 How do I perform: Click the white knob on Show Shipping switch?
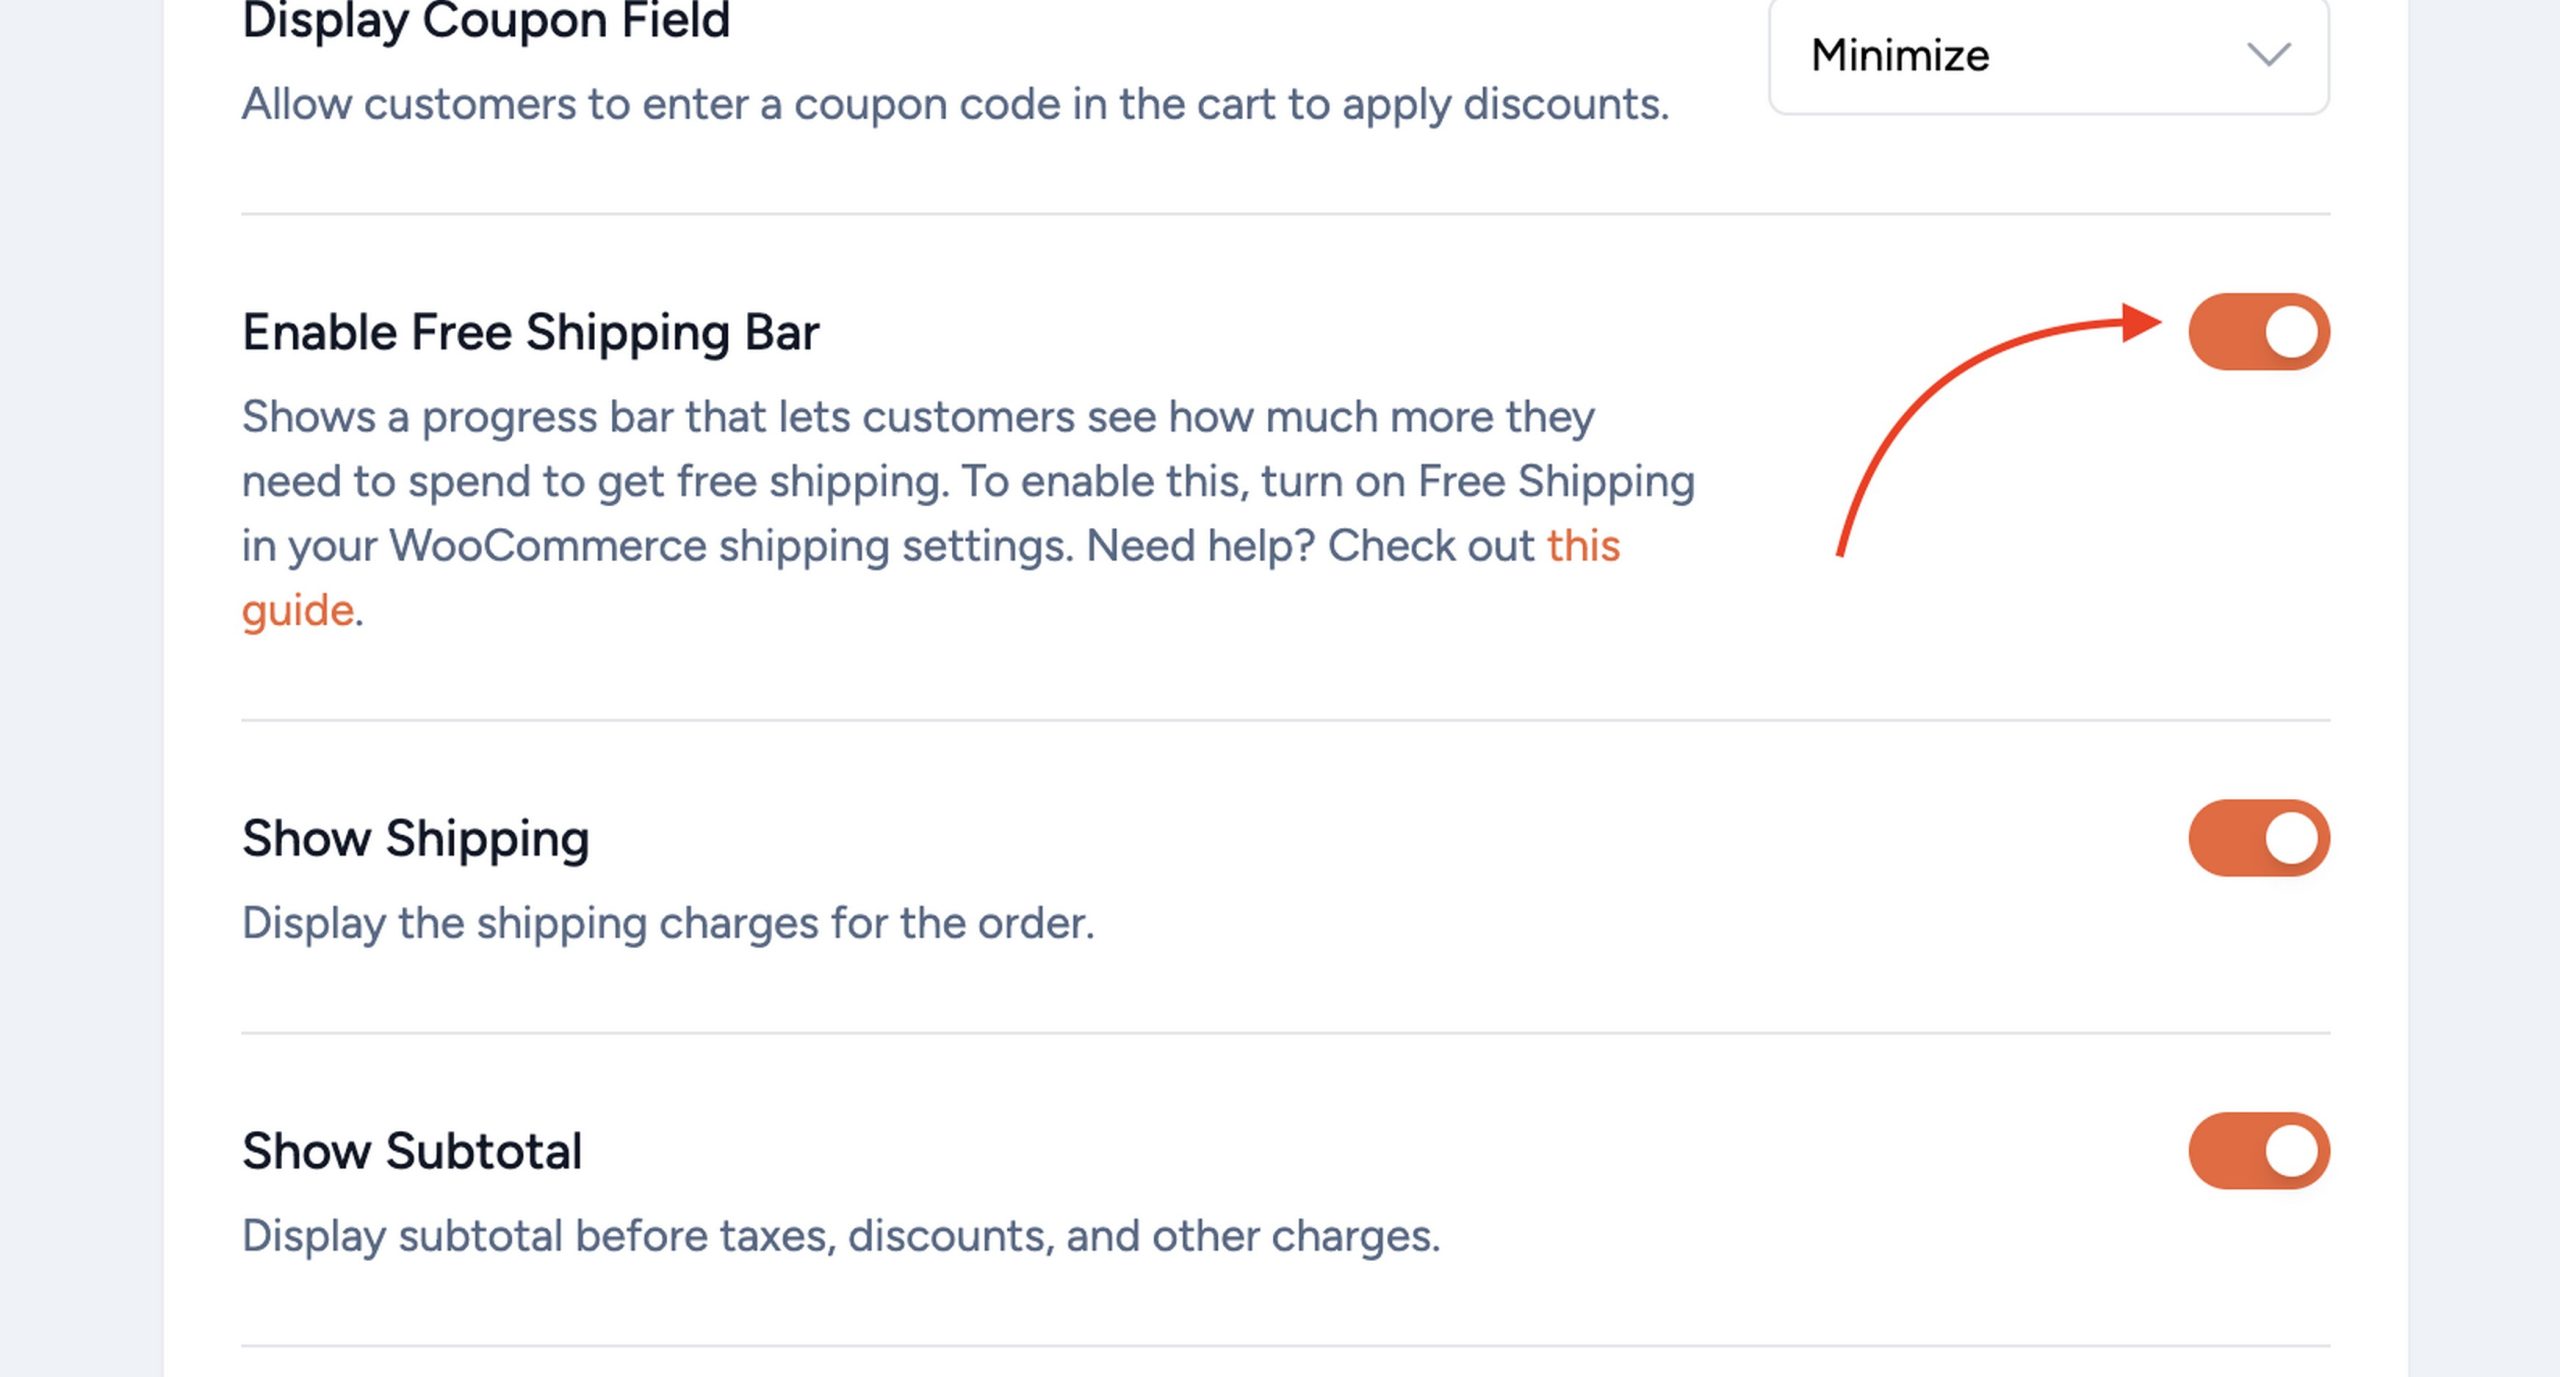pos(2291,838)
